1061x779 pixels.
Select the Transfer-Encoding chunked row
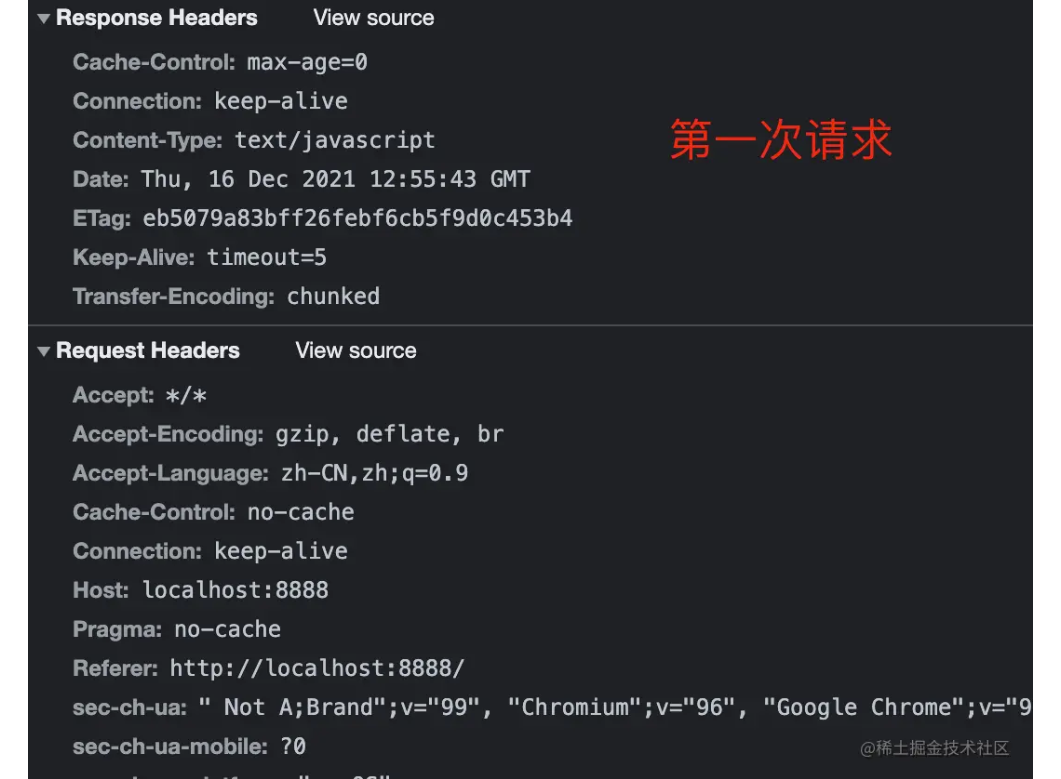(226, 297)
